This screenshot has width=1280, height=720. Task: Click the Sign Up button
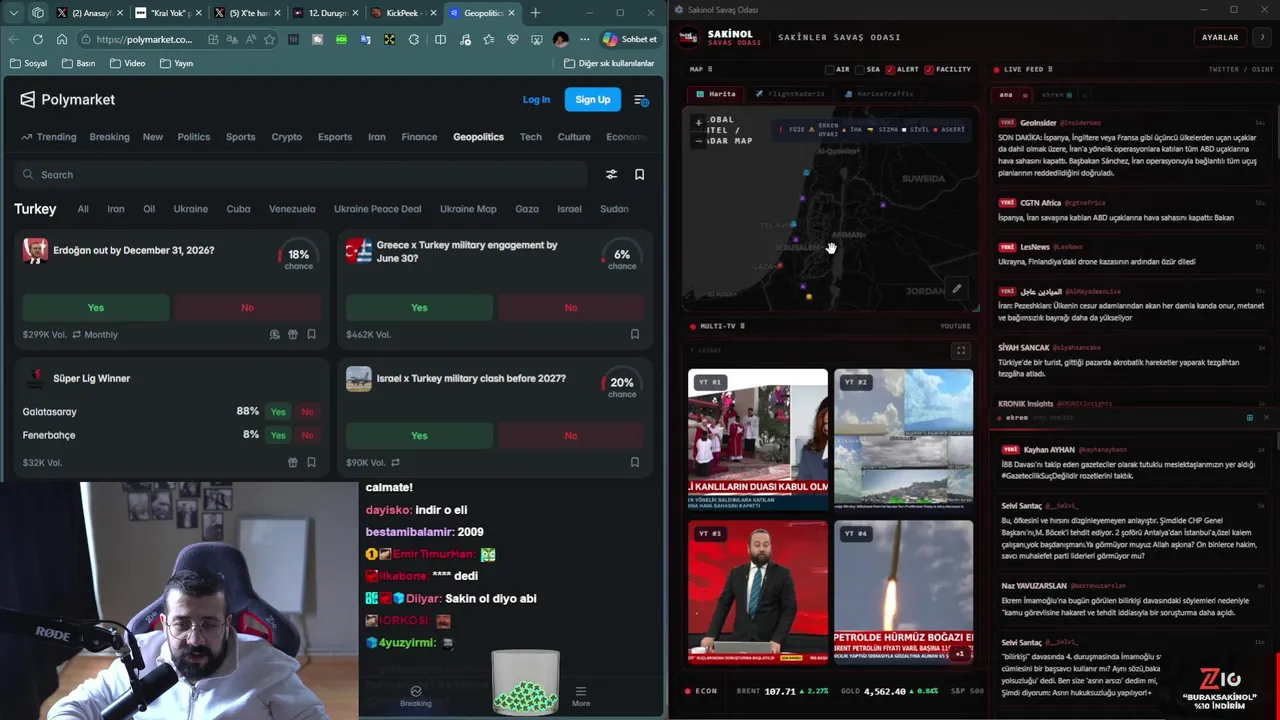[592, 100]
